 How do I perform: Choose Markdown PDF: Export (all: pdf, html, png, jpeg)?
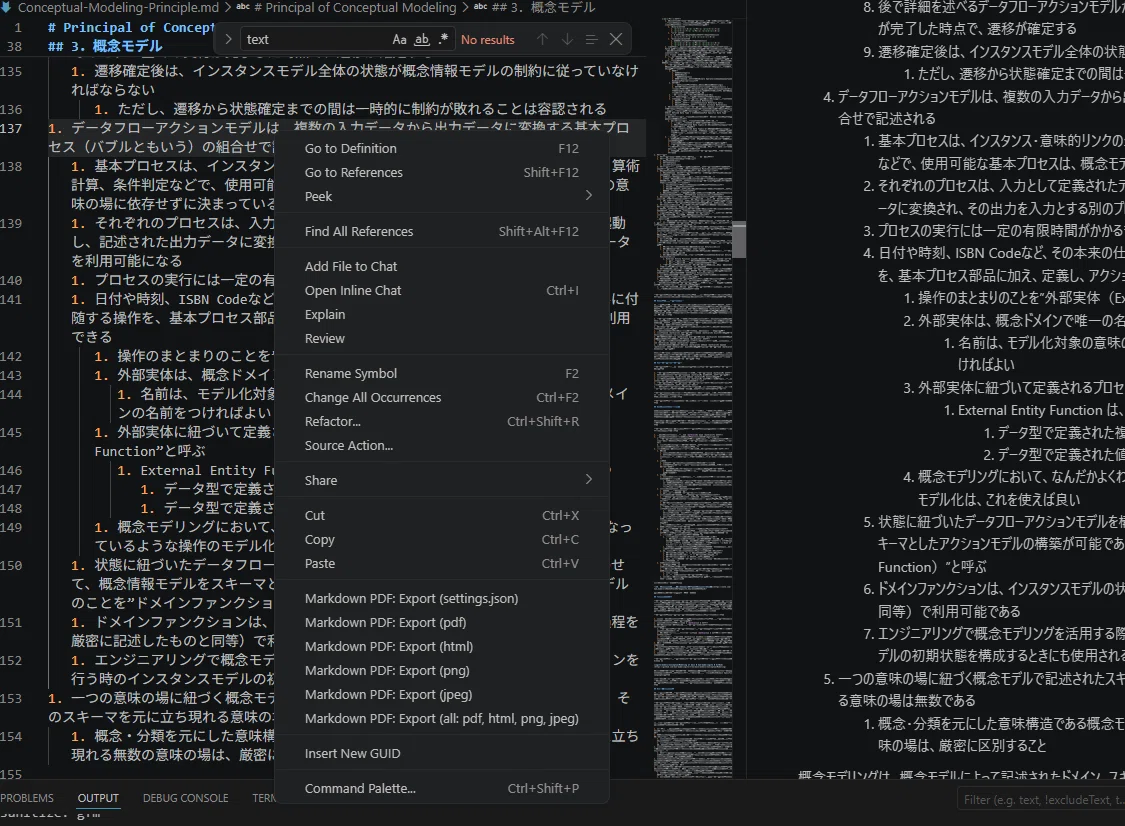point(442,719)
